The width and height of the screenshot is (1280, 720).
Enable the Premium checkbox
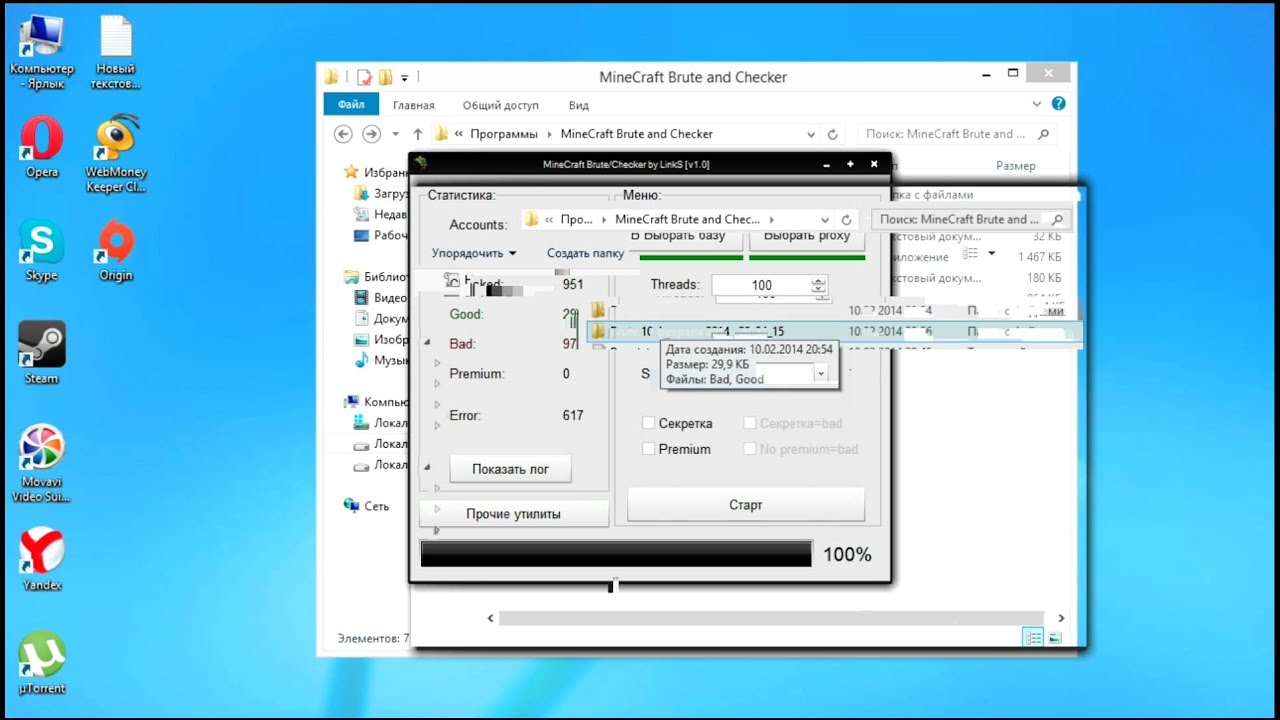coord(648,449)
